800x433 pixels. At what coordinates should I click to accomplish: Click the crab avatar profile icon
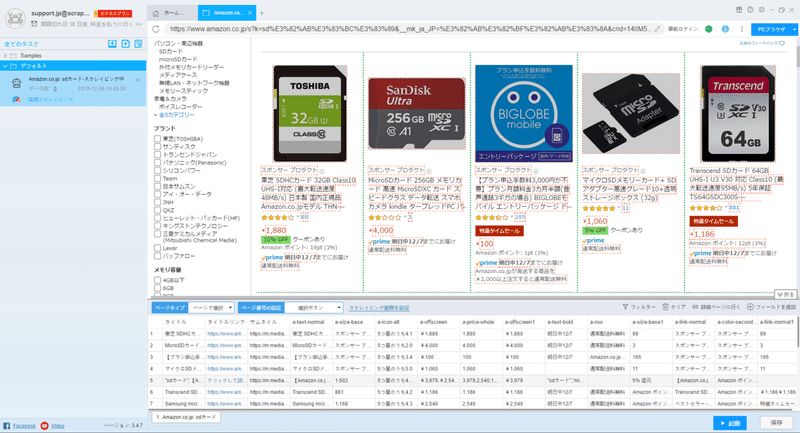15,19
